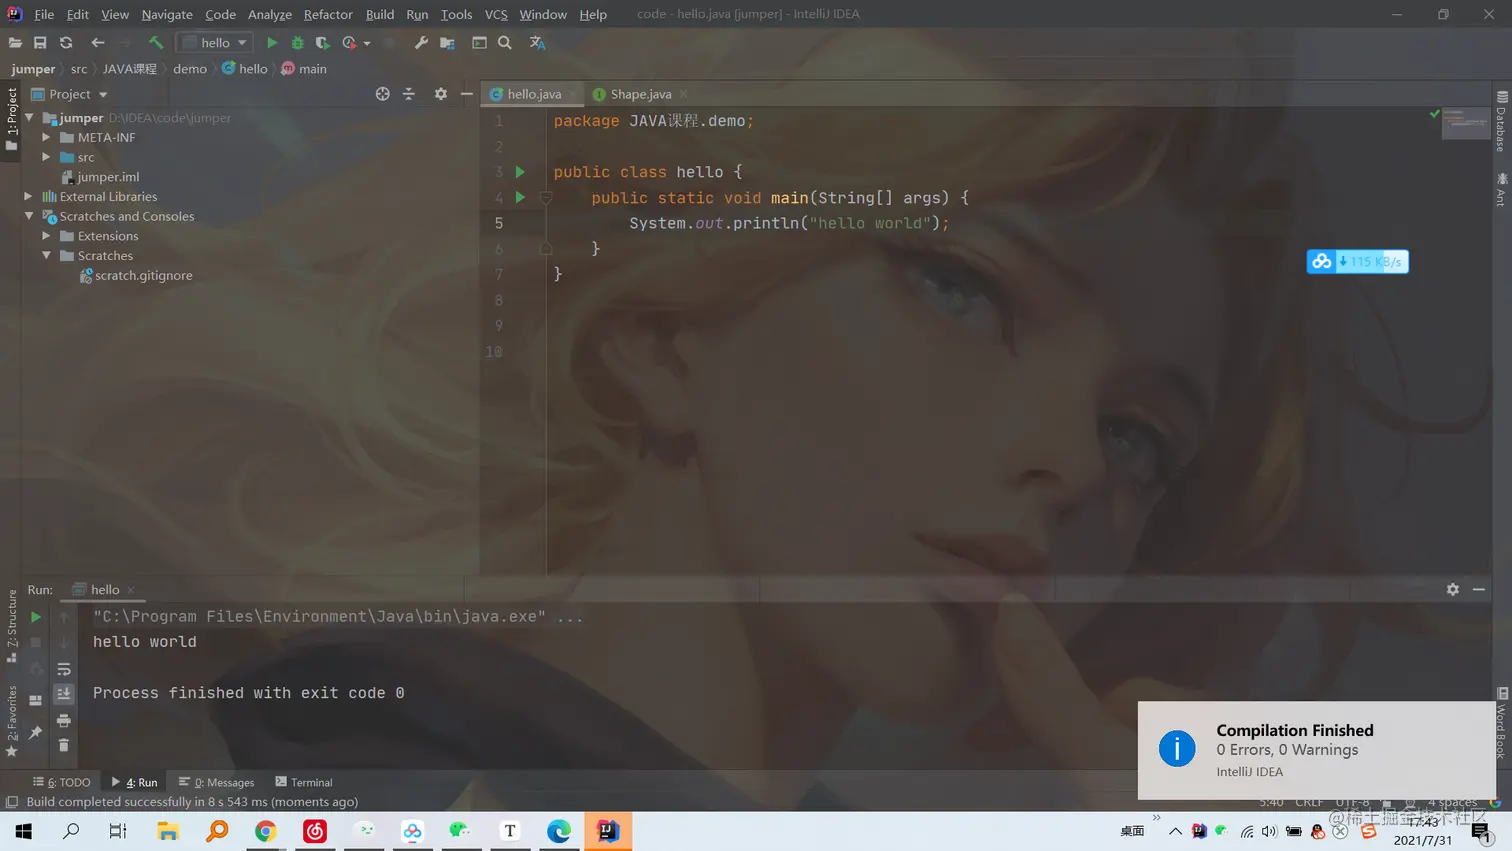The height and width of the screenshot is (851, 1512).
Task: Run with Coverage icon in toolbar
Action: 322,42
